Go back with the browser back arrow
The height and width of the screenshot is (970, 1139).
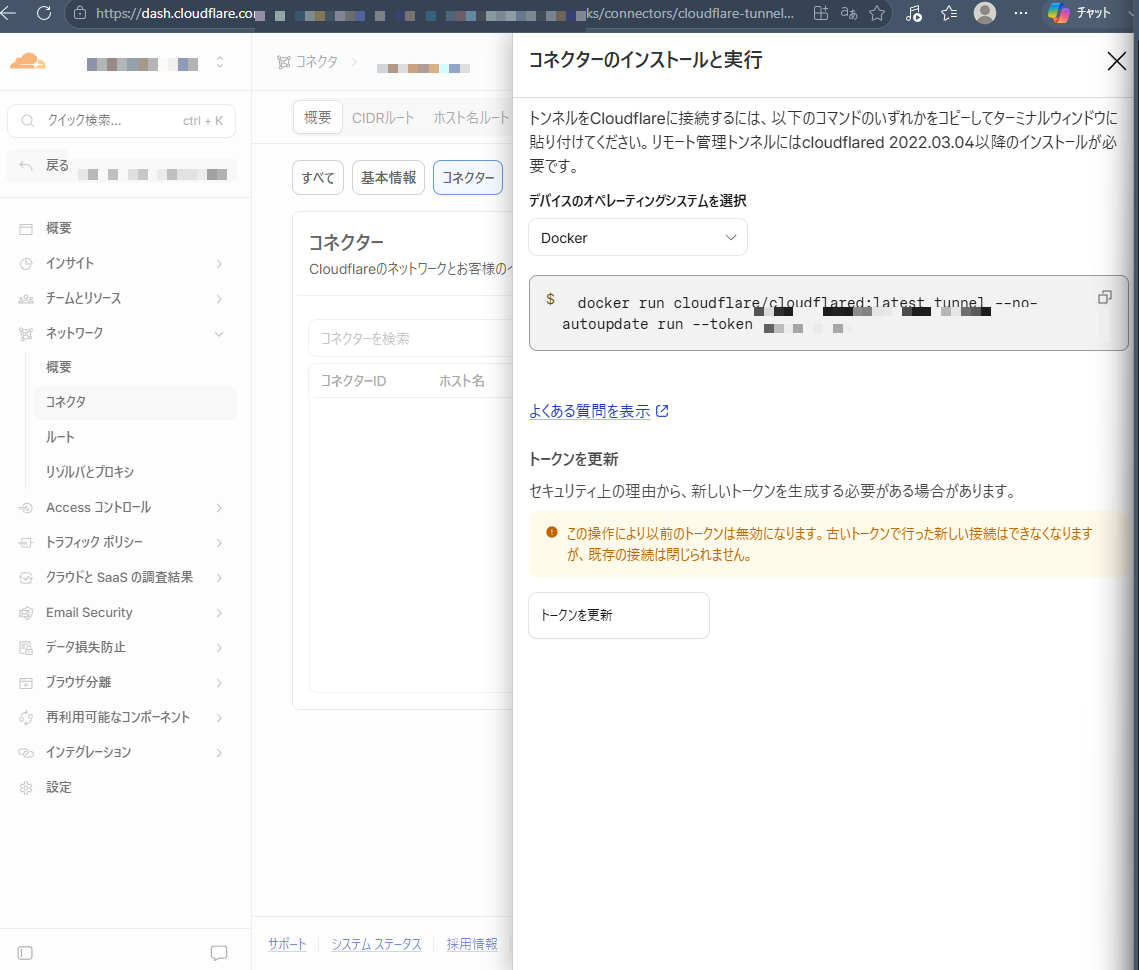7,12
